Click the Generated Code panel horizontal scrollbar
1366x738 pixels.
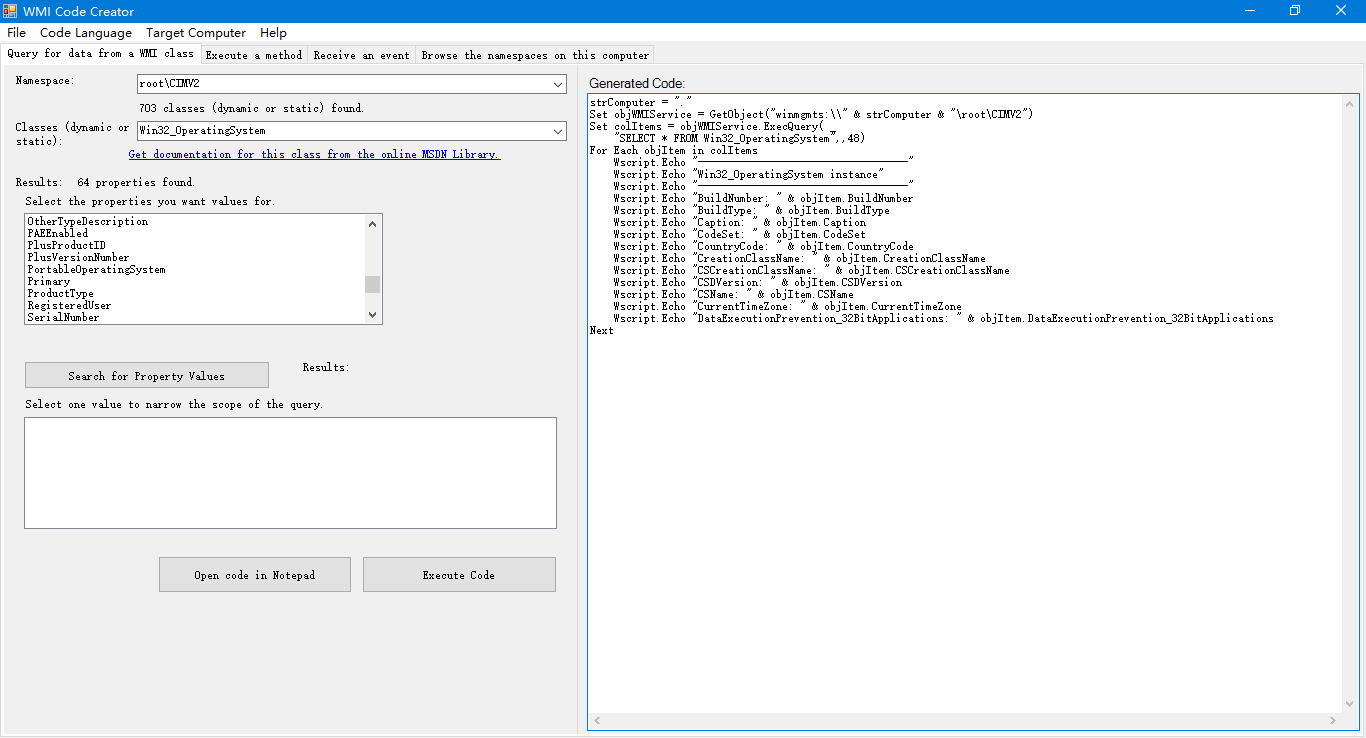965,720
